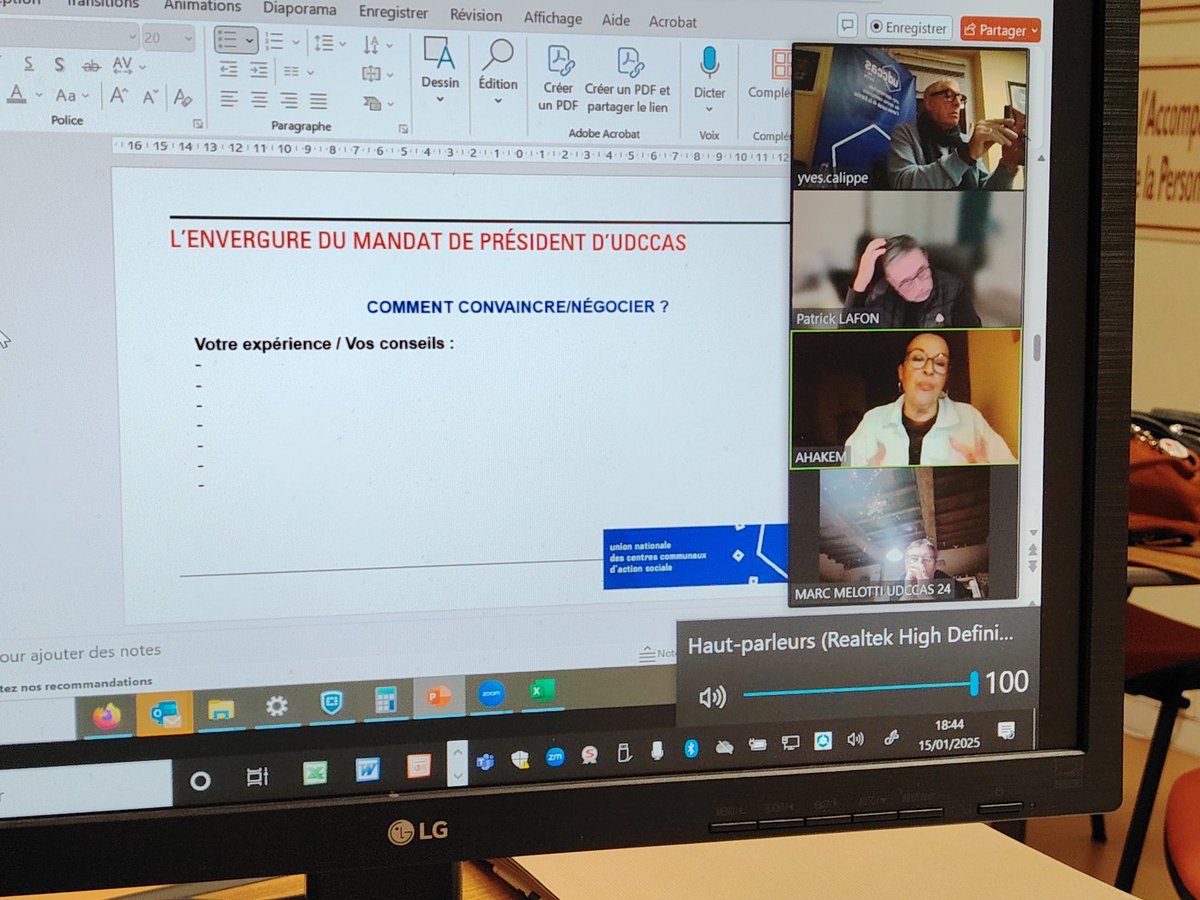Open the Révision tab

coord(476,15)
